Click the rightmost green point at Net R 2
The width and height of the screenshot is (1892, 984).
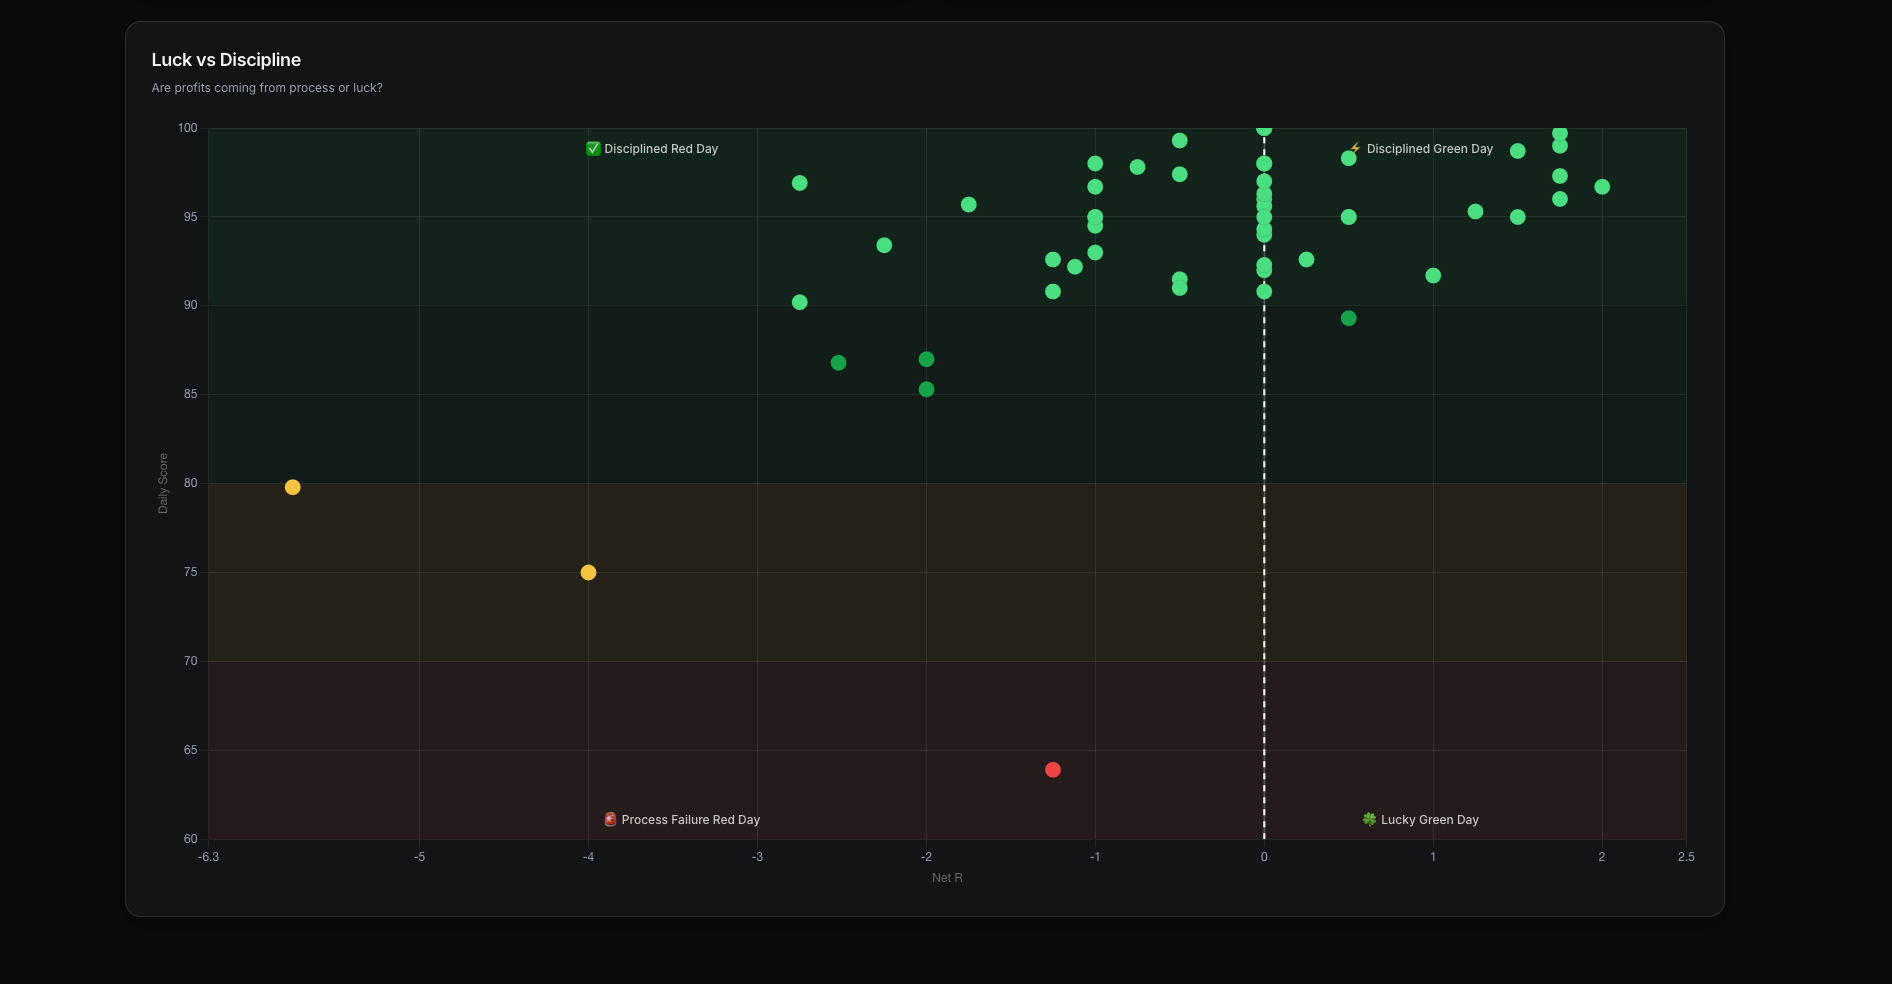click(x=1602, y=187)
